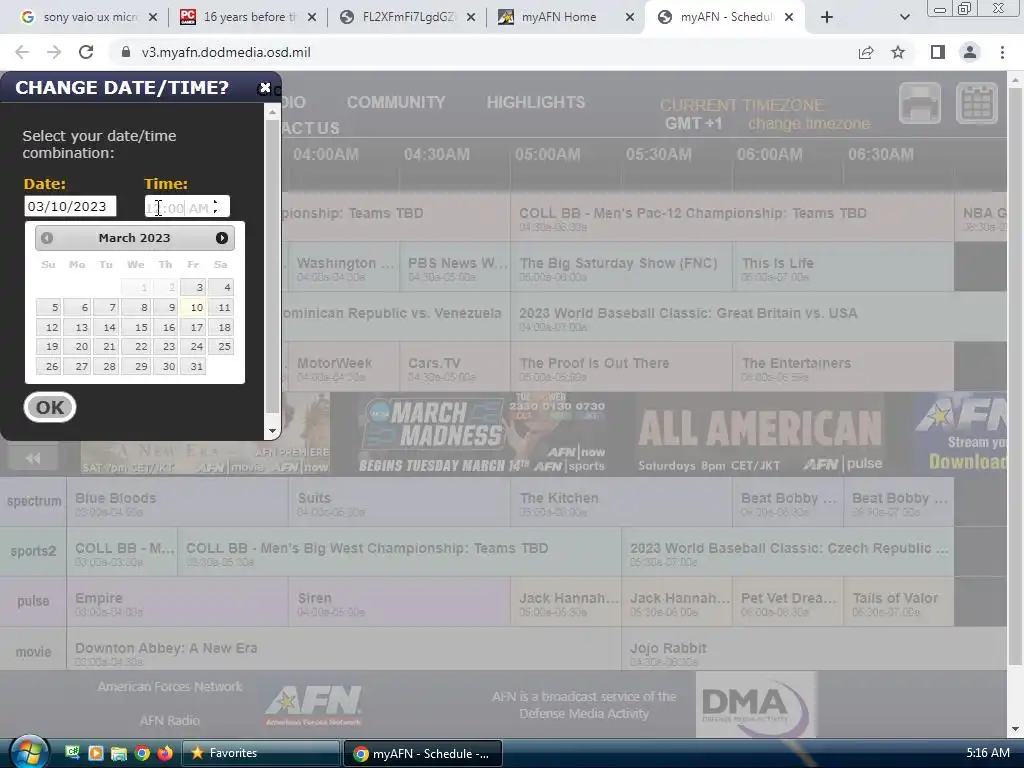Switch to the 16 years before tab
This screenshot has height=768, width=1024.
[x=248, y=17]
